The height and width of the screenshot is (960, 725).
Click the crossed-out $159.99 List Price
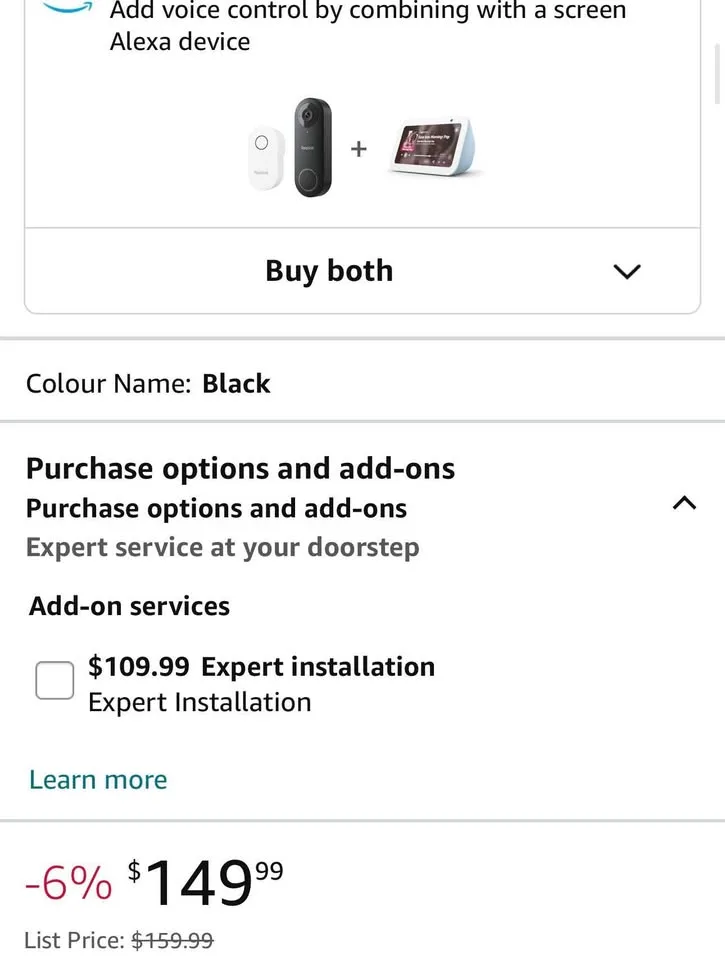[x=172, y=940]
